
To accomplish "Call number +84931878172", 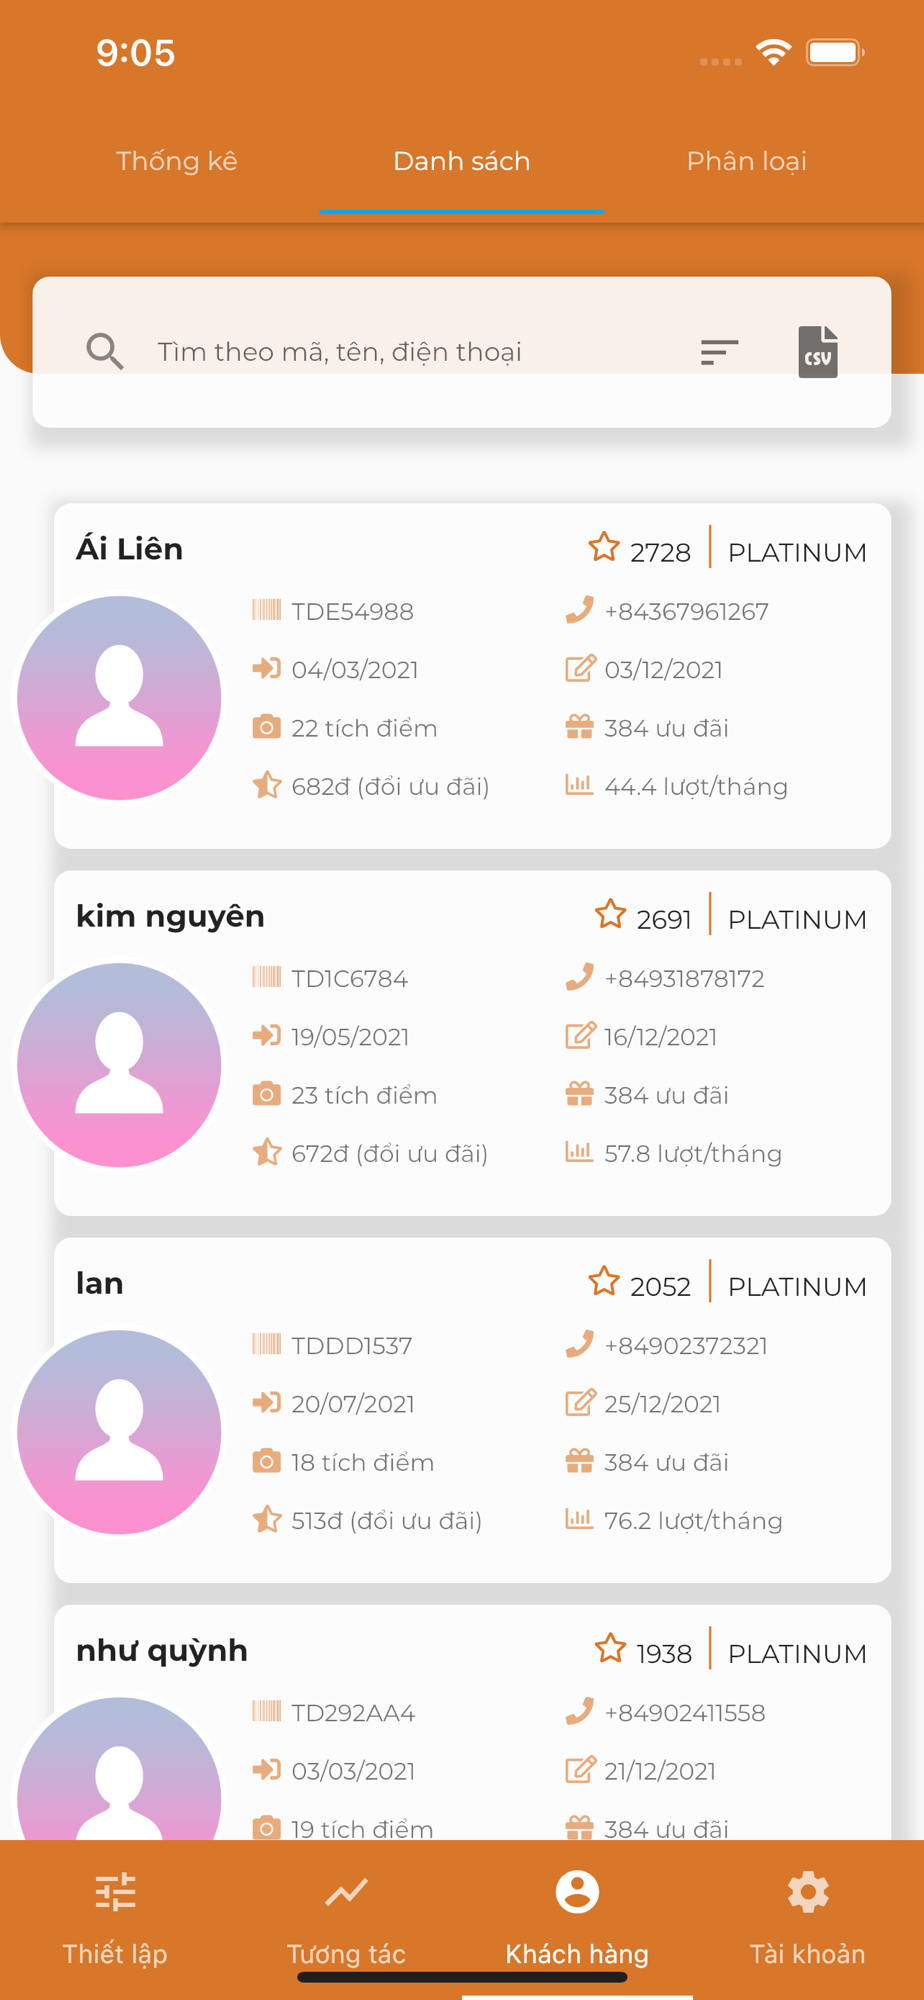I will pyautogui.click(x=684, y=978).
